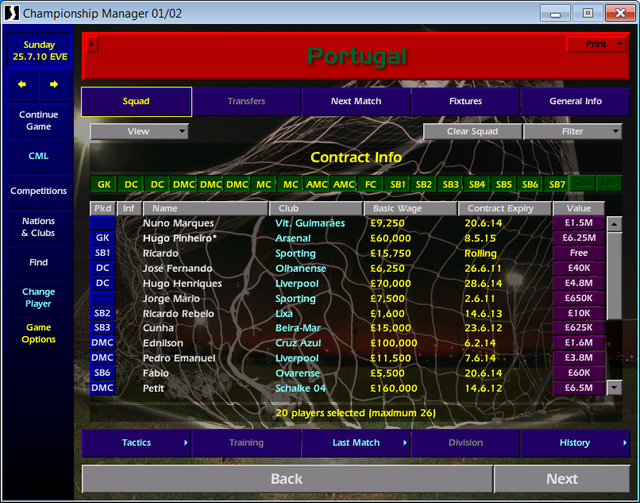Open club Schalke 04
Screen dimensions: 640x503
300,388
